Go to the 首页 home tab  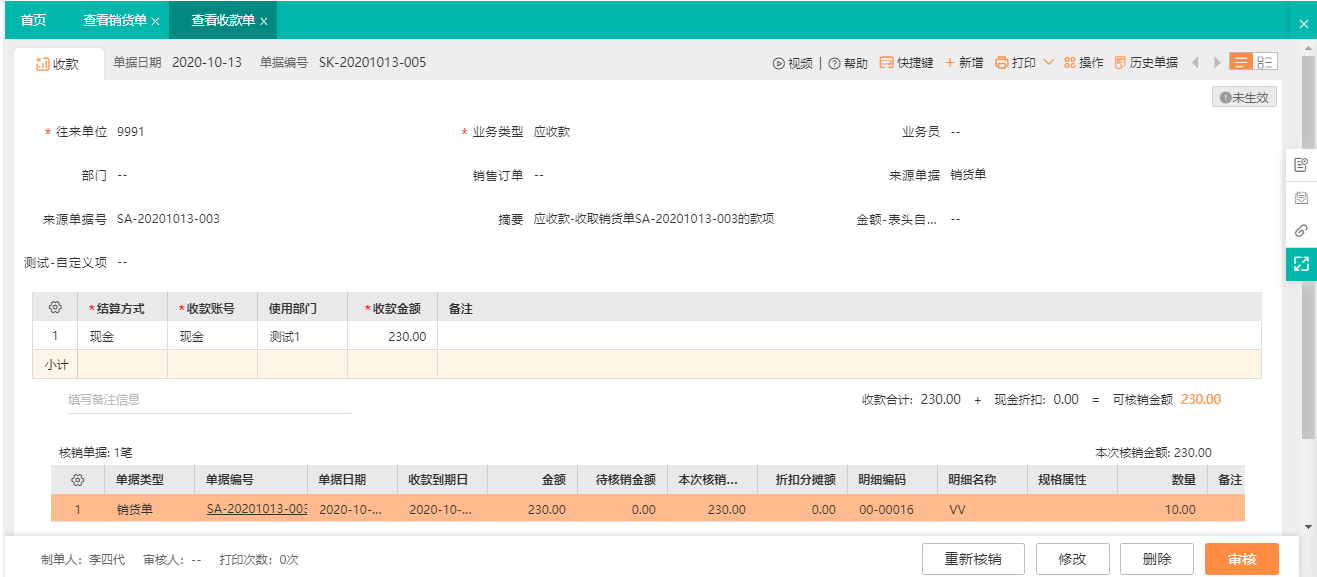click(33, 20)
